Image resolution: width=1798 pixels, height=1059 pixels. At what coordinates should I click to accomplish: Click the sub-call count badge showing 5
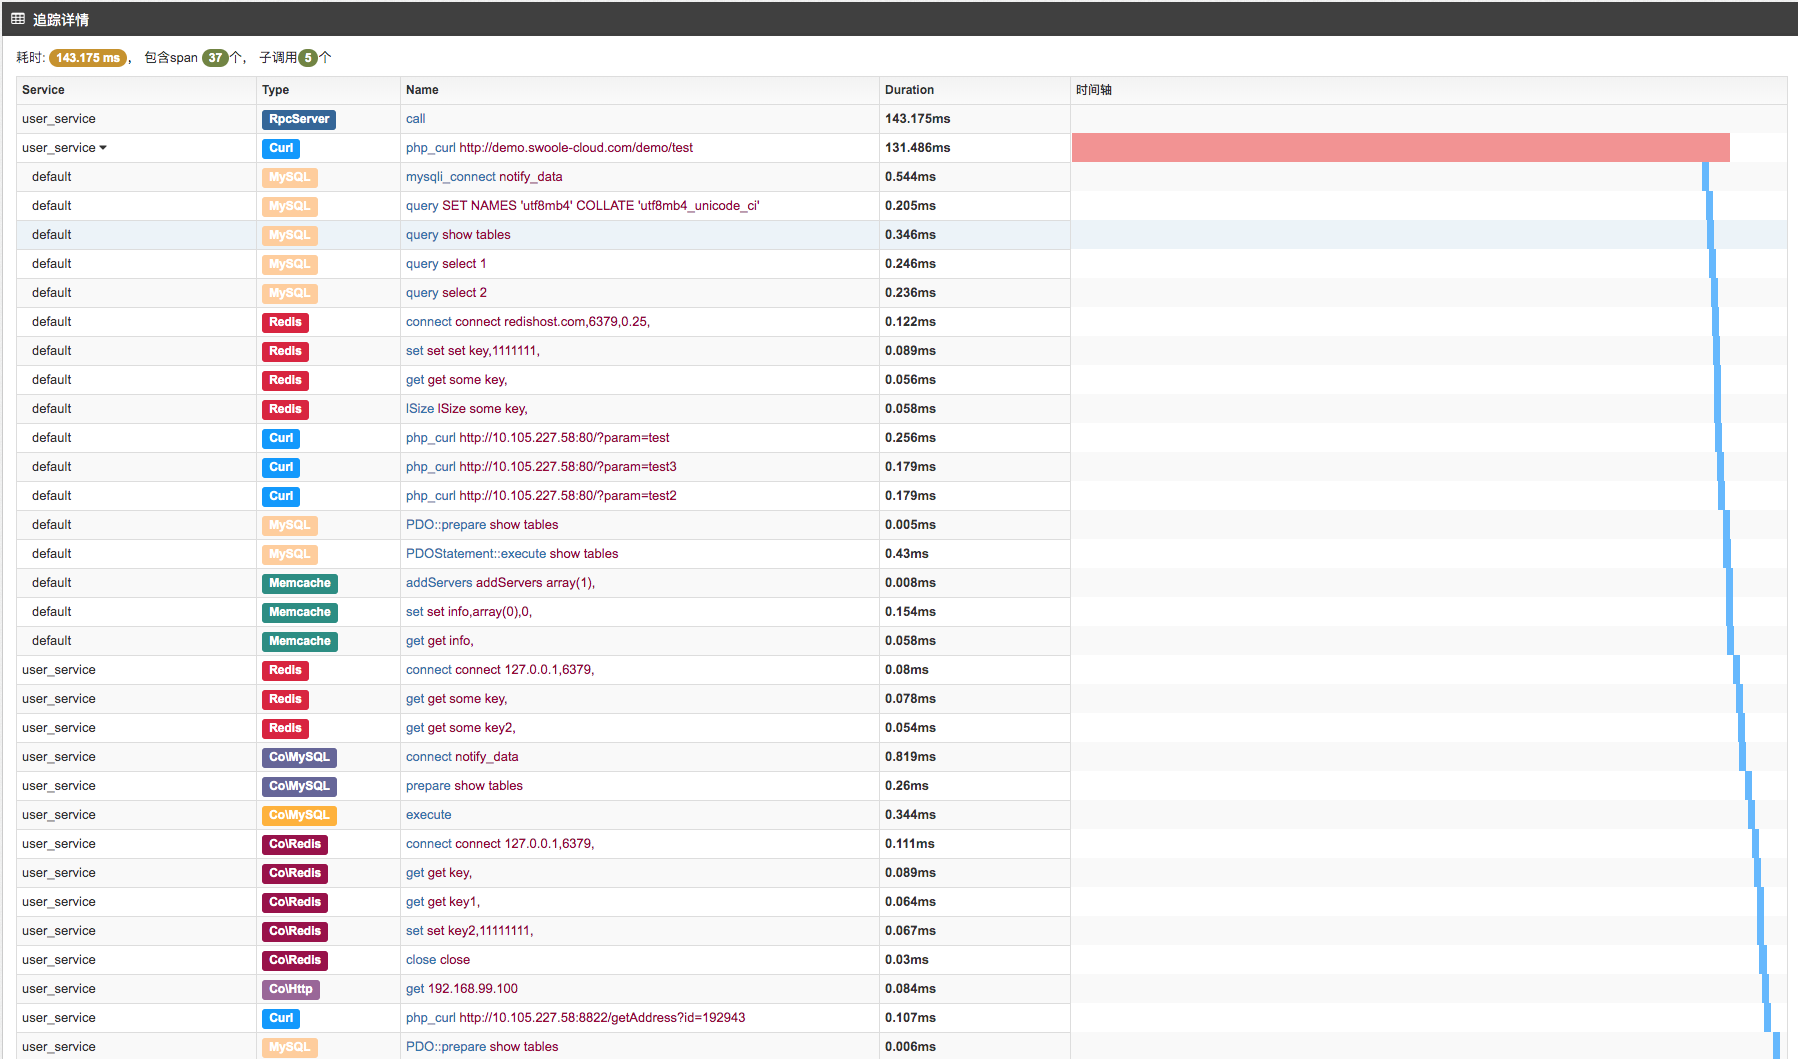click(308, 58)
